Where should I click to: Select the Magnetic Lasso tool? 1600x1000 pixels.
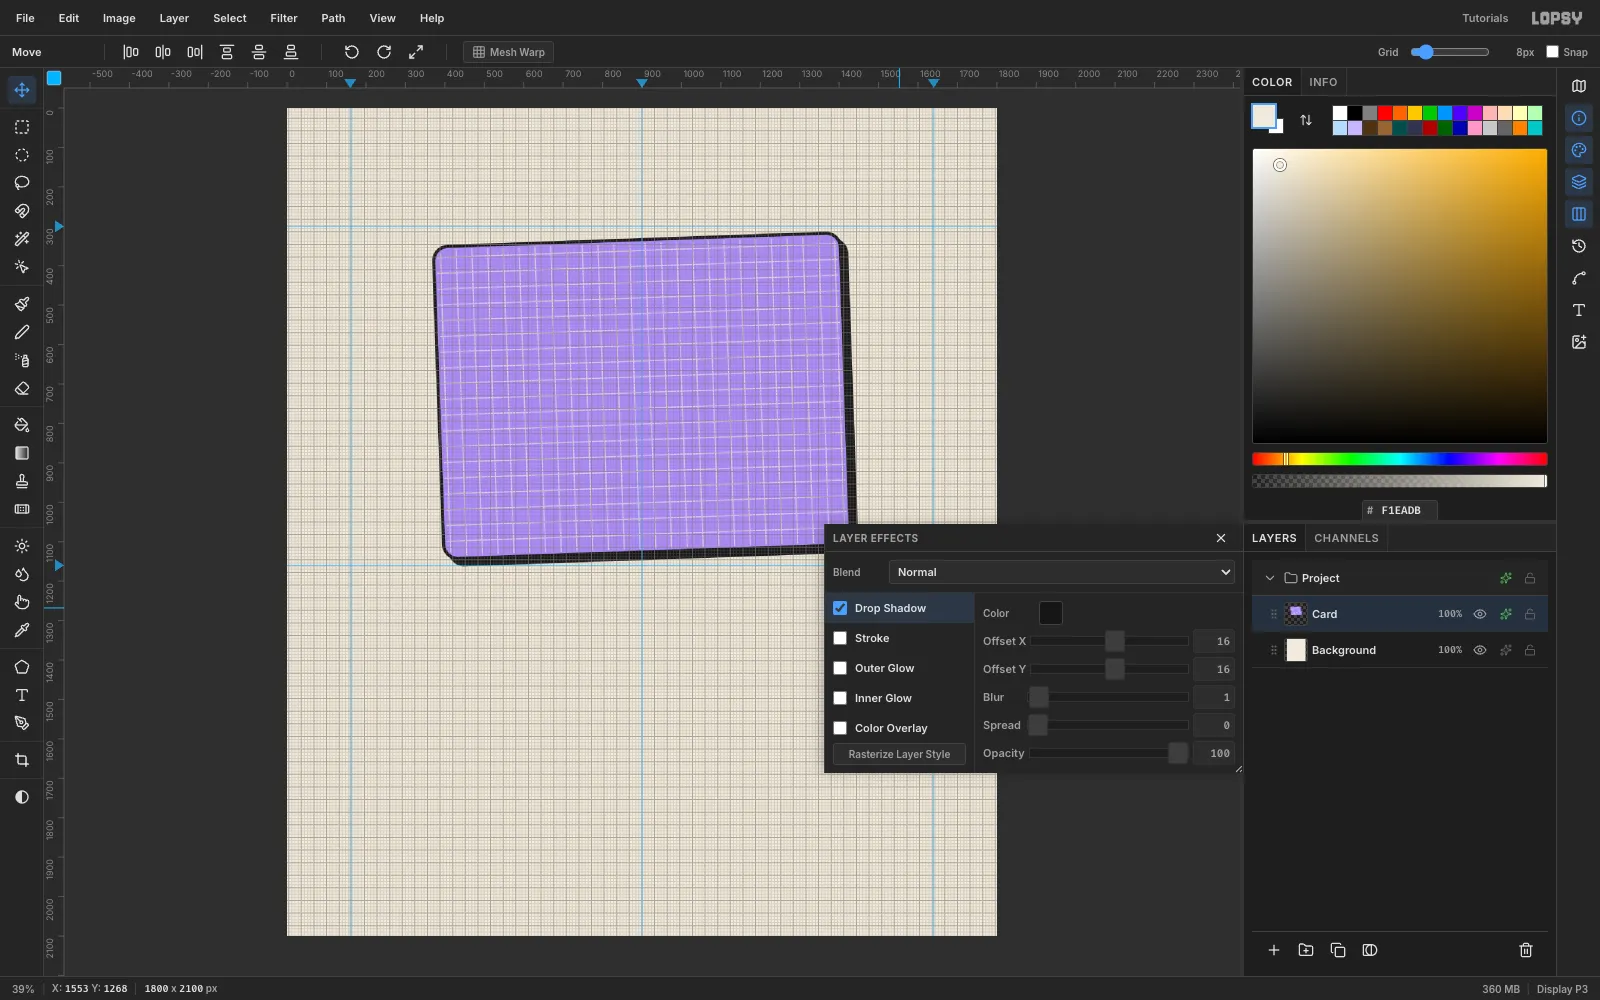coord(22,211)
